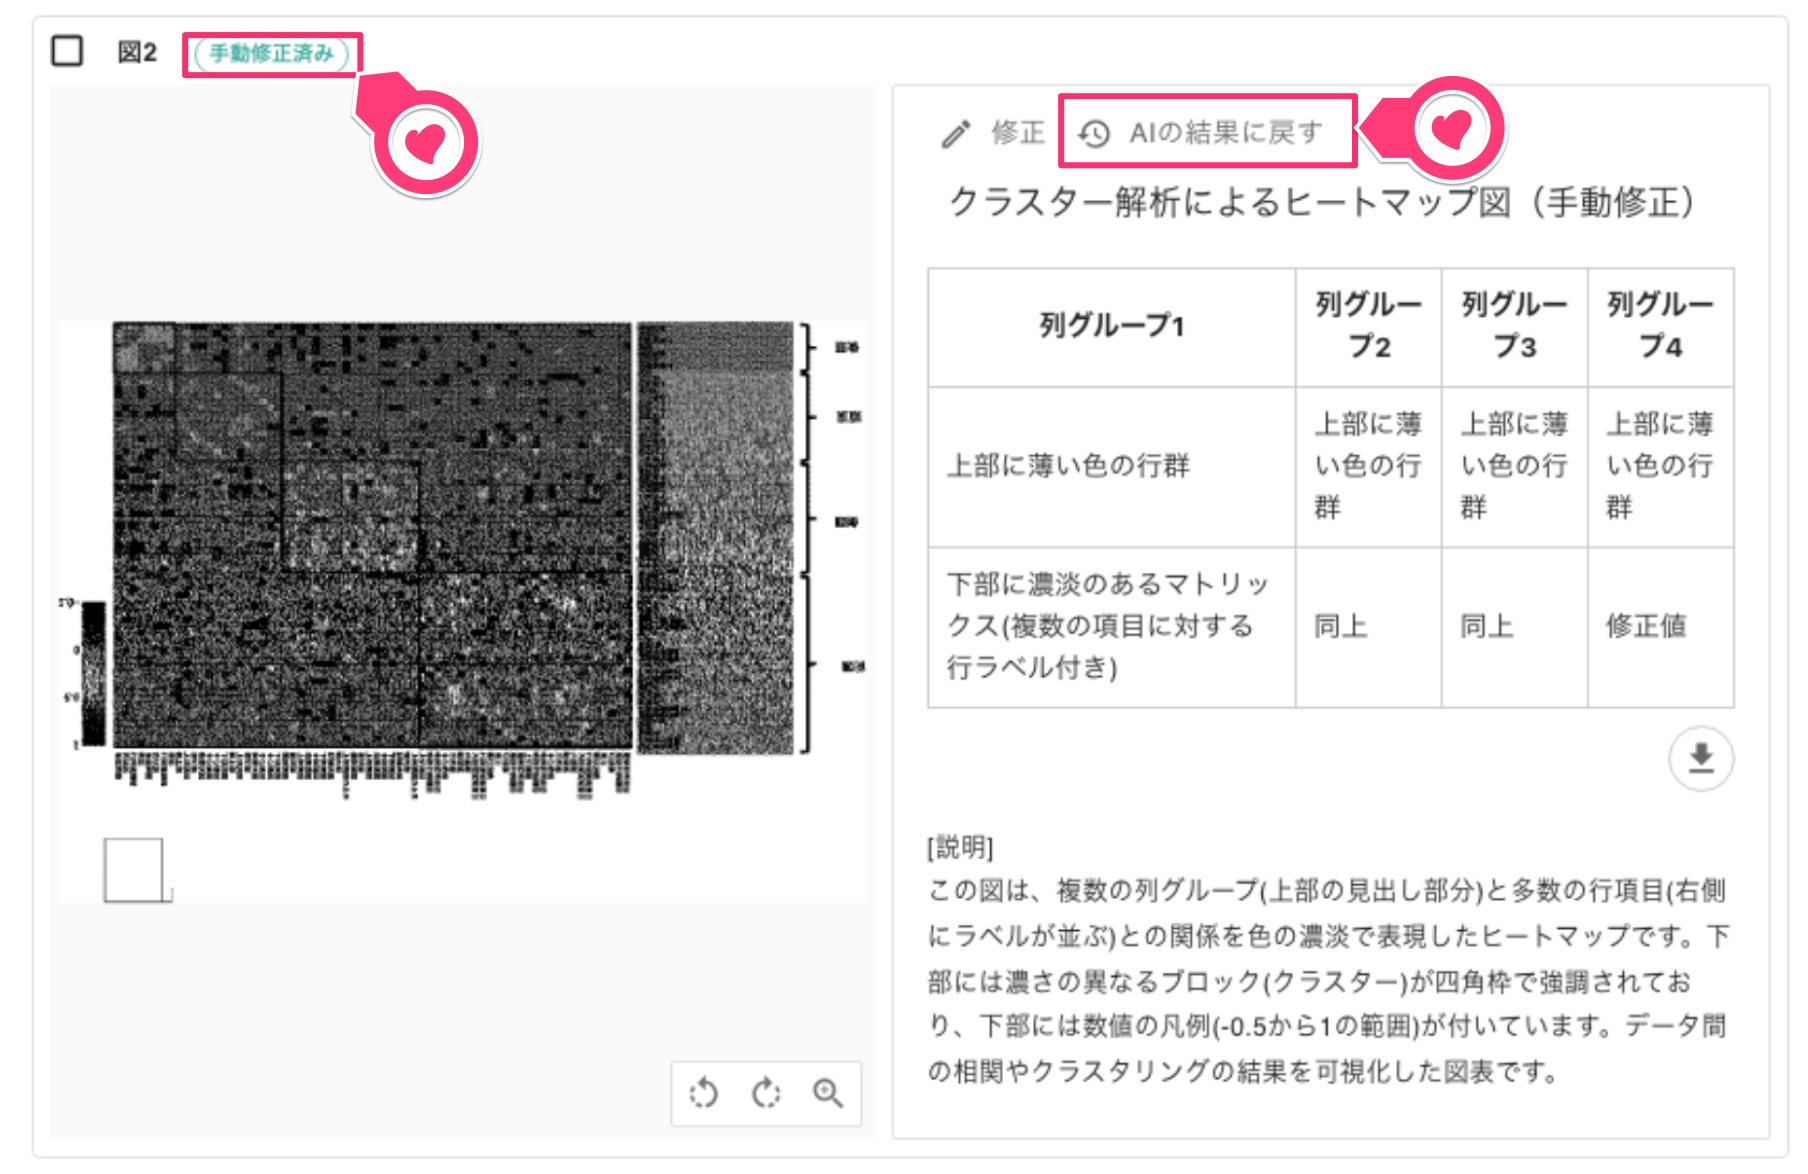
Task: Tick the checkbox next to 図2
Action: click(67, 51)
